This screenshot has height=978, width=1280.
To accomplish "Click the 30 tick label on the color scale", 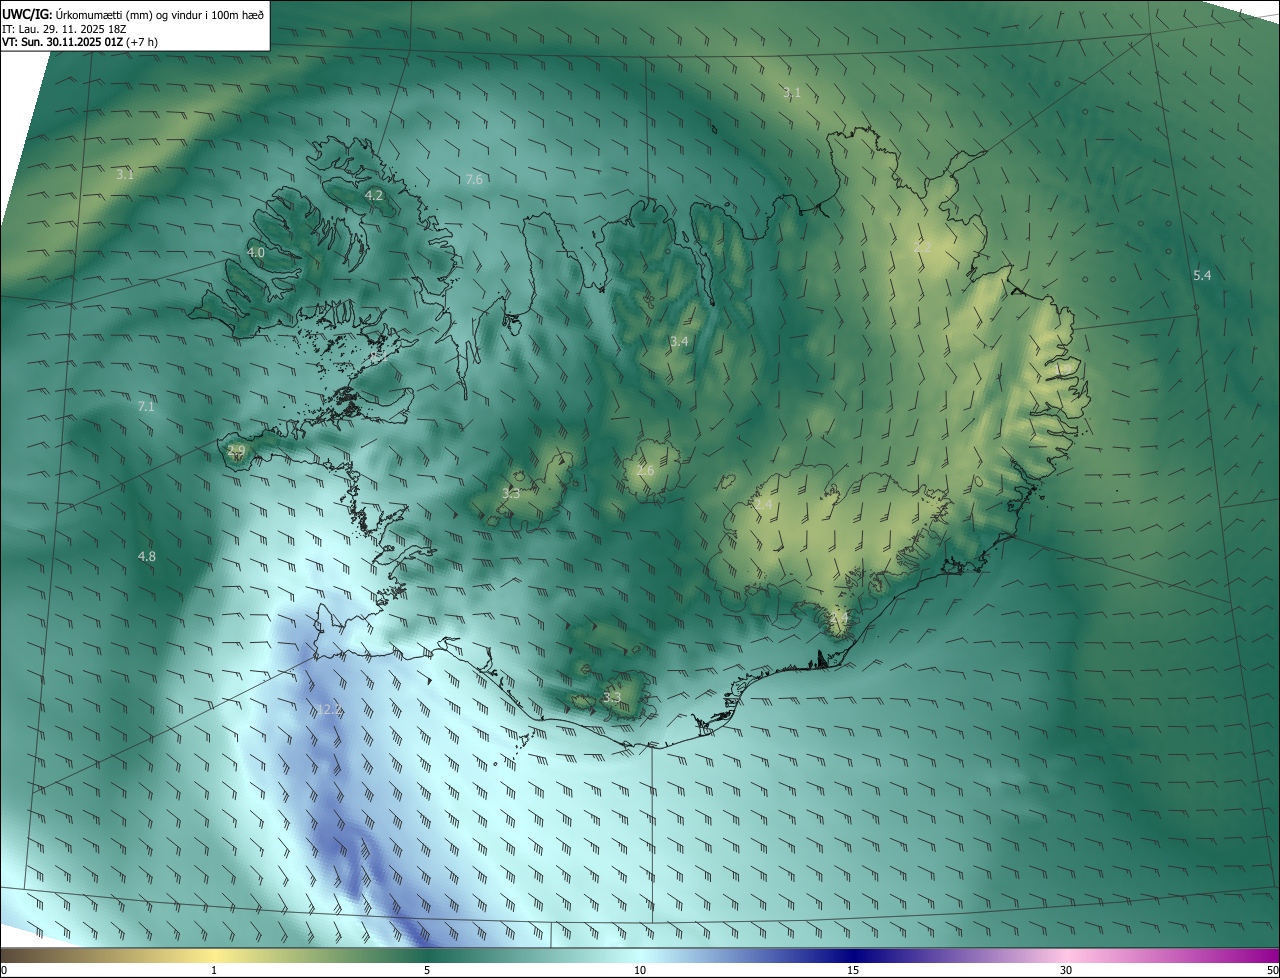I will 1066,970.
